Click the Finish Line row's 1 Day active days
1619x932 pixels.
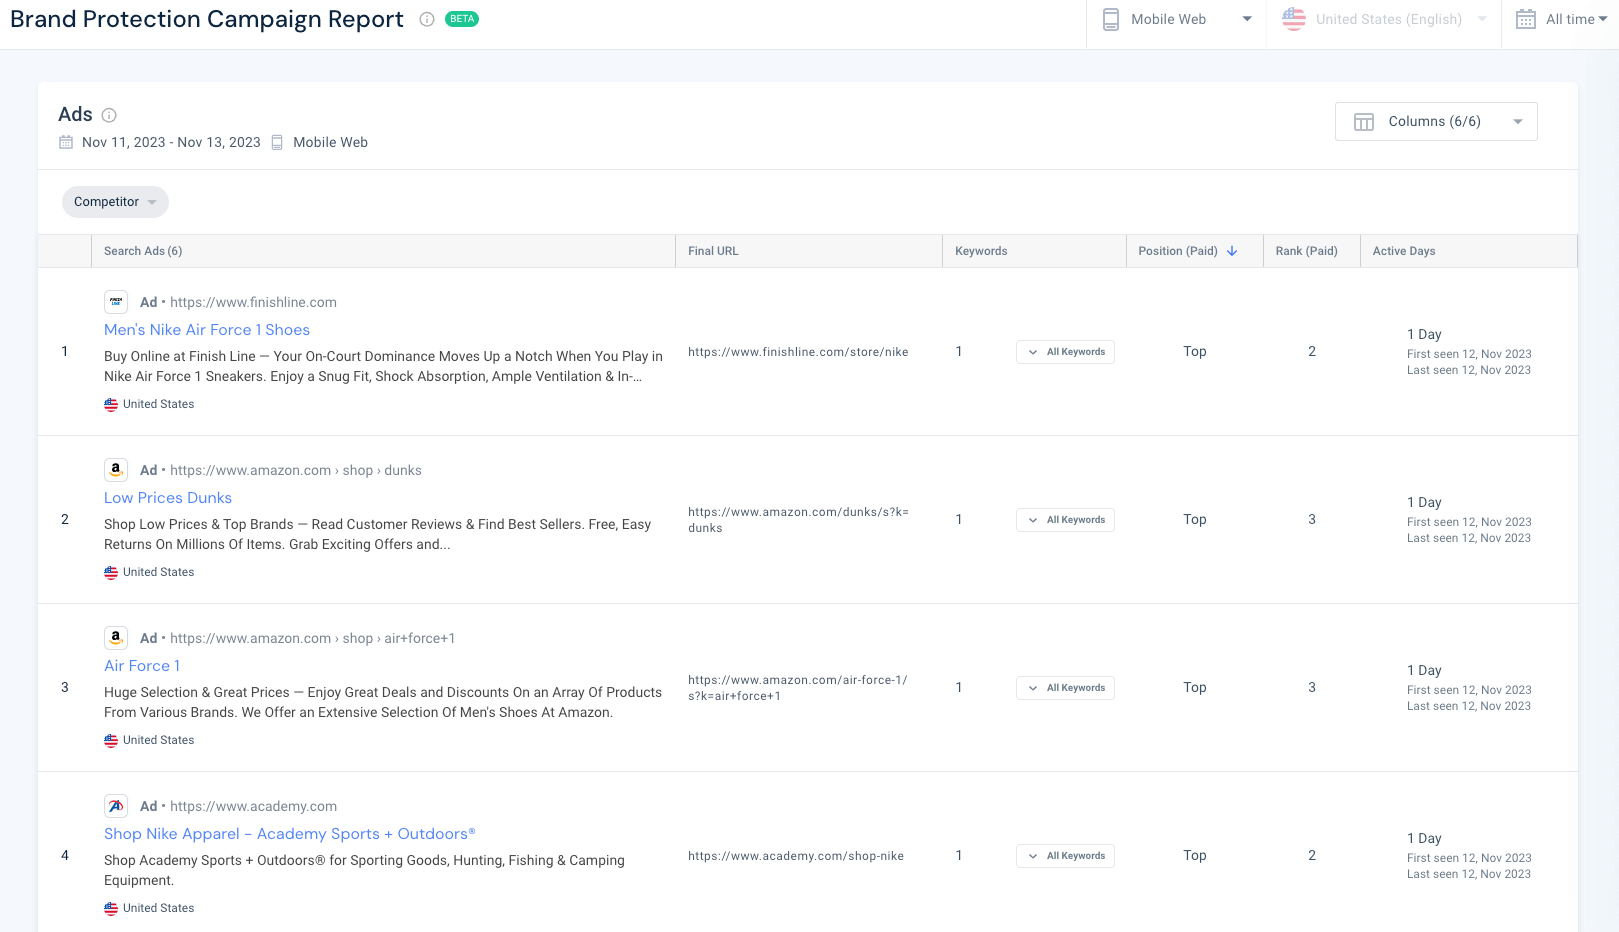1424,334
